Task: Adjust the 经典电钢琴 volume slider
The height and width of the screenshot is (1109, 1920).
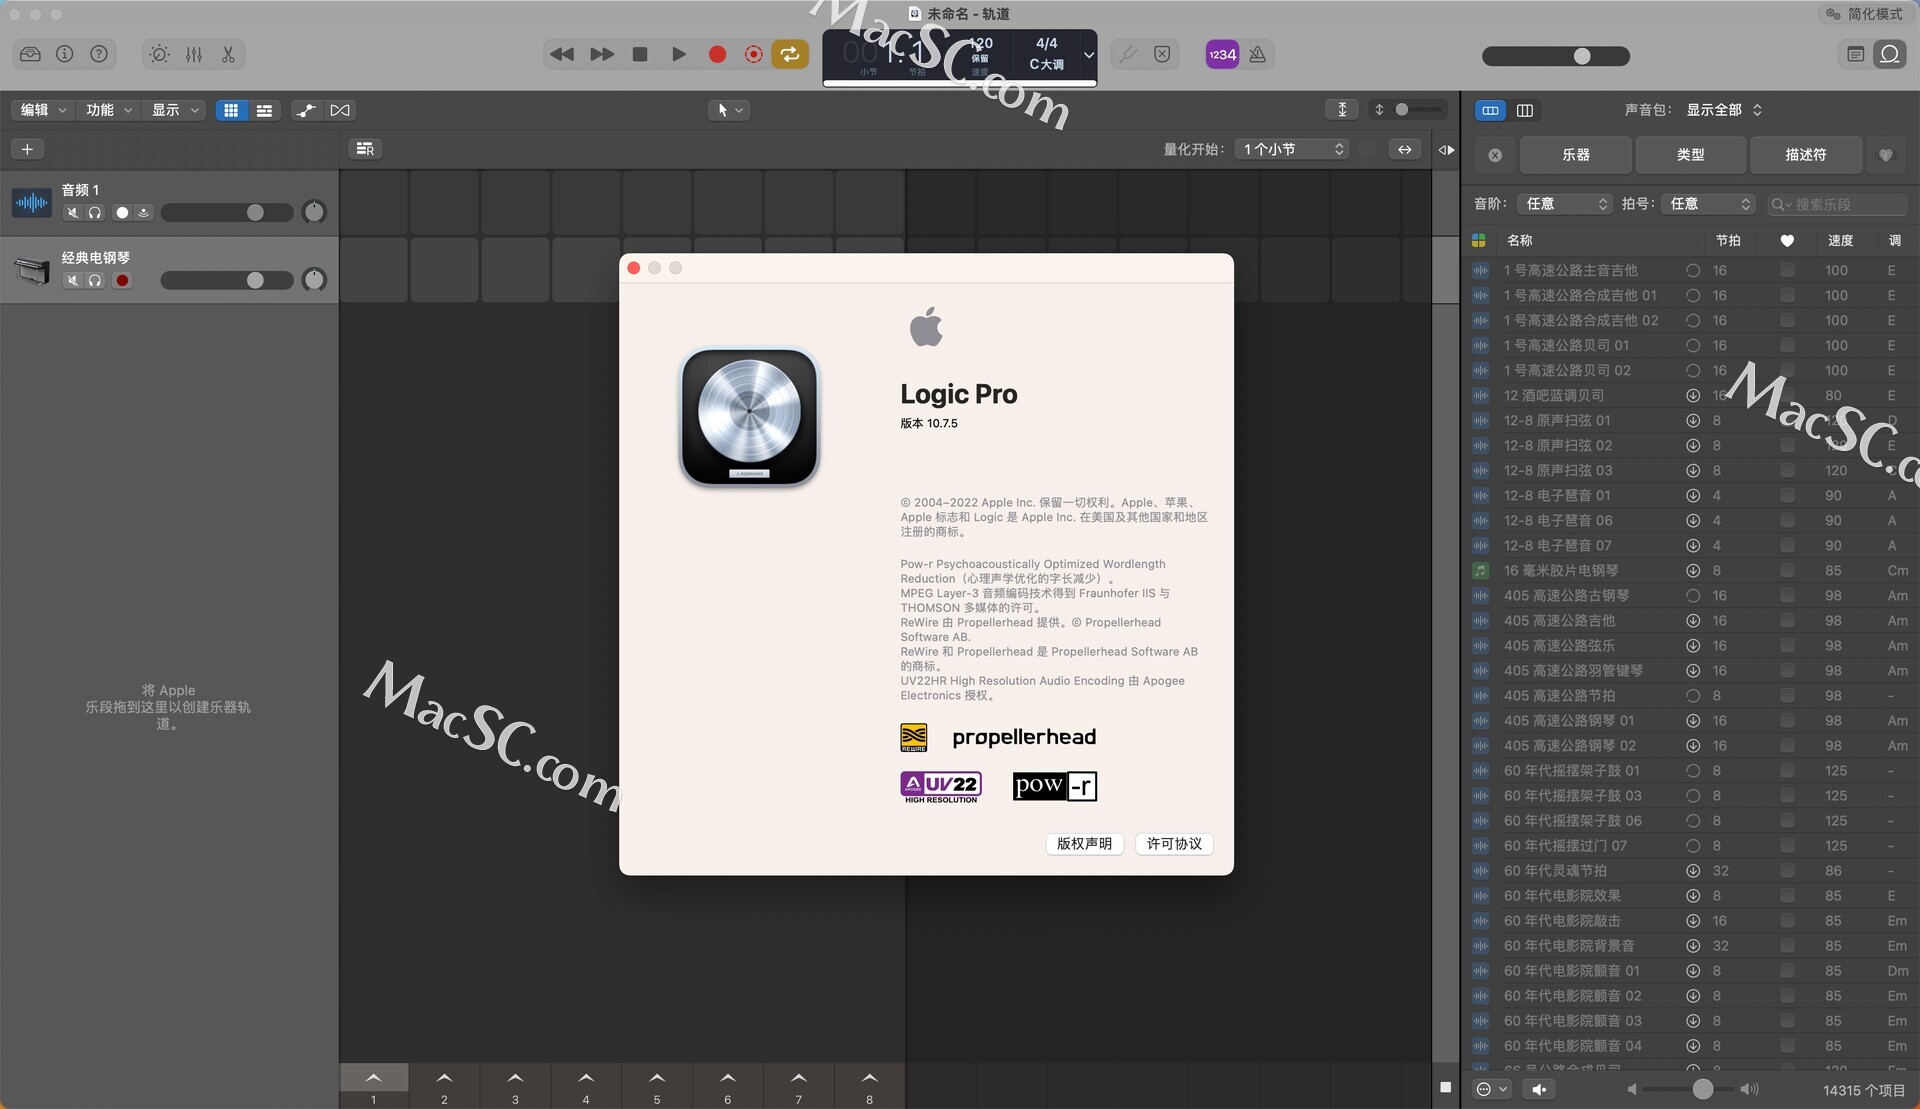Action: click(227, 280)
